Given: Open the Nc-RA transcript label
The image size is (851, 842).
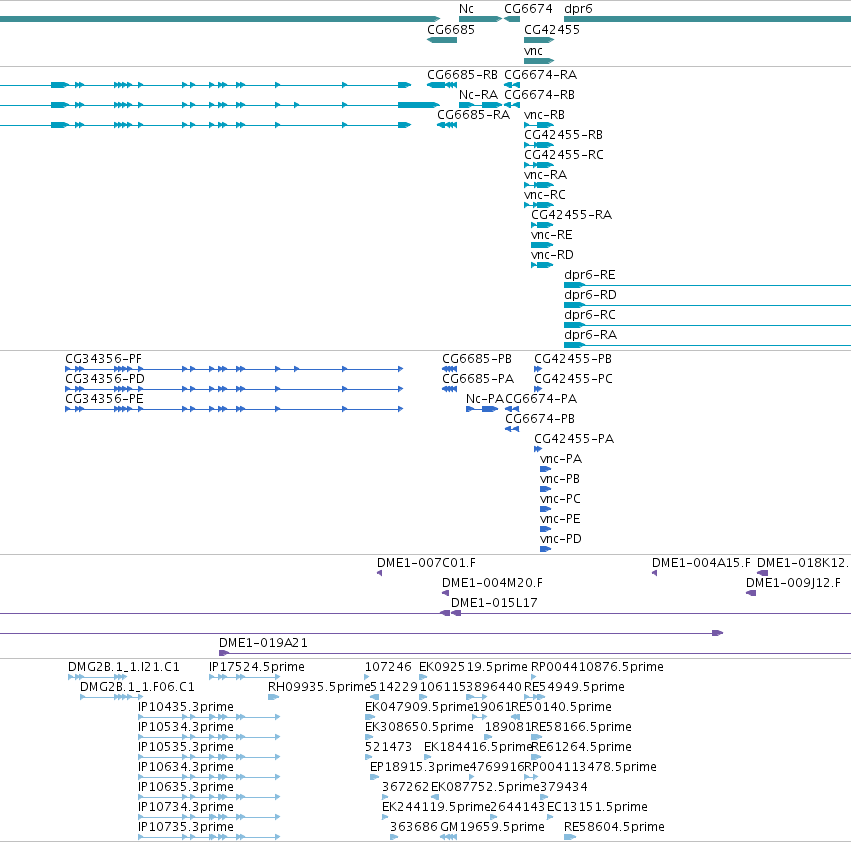Looking at the screenshot, I should [478, 94].
